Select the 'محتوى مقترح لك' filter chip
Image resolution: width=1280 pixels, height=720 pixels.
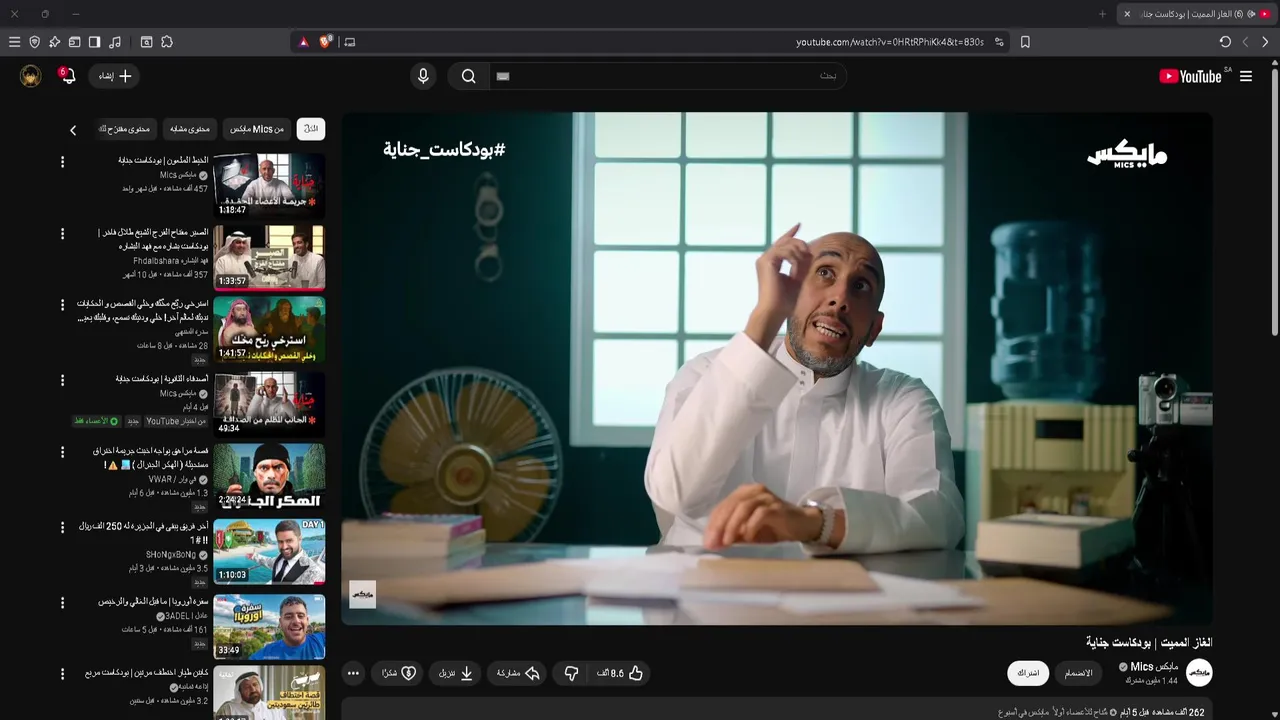[x=126, y=129]
